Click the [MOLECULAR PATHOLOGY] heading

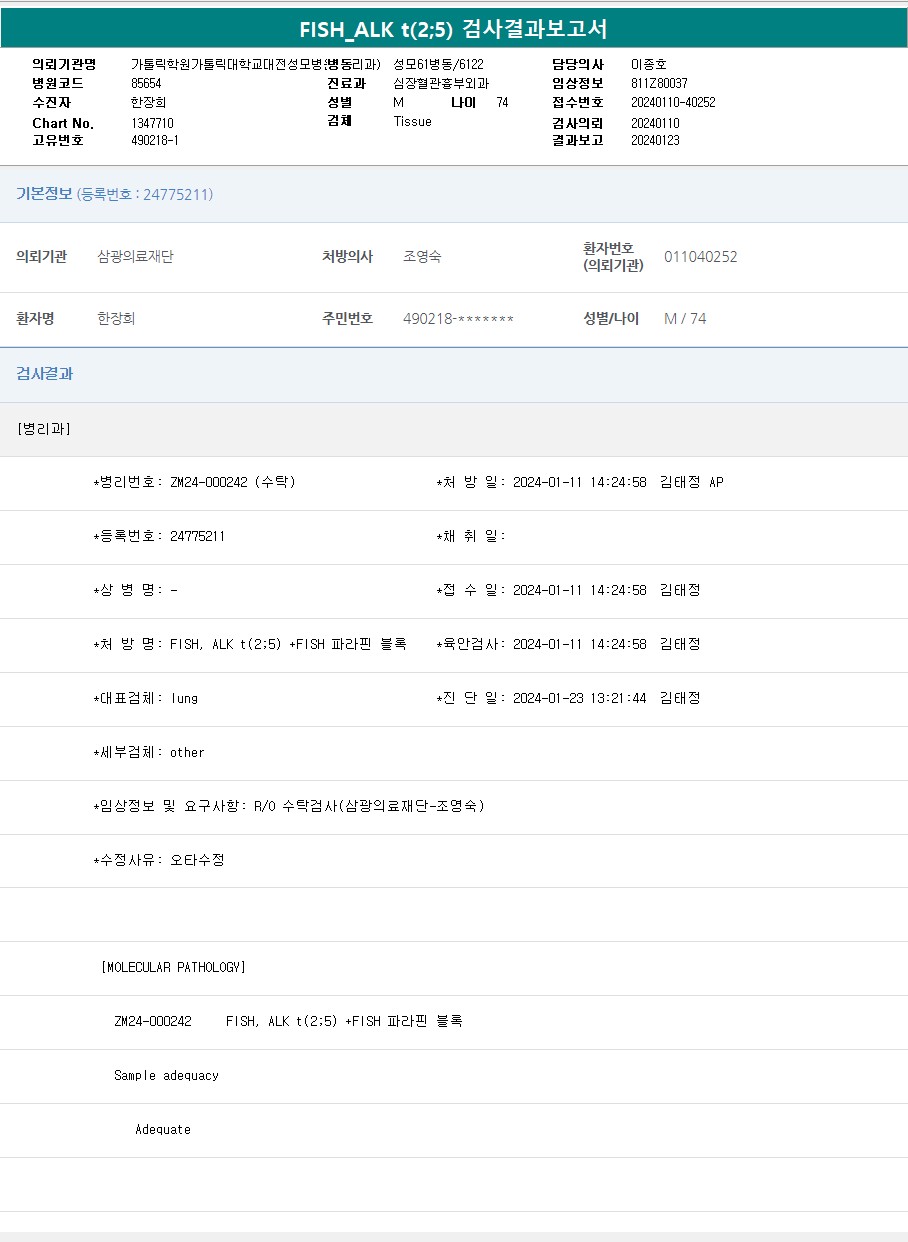click(173, 968)
